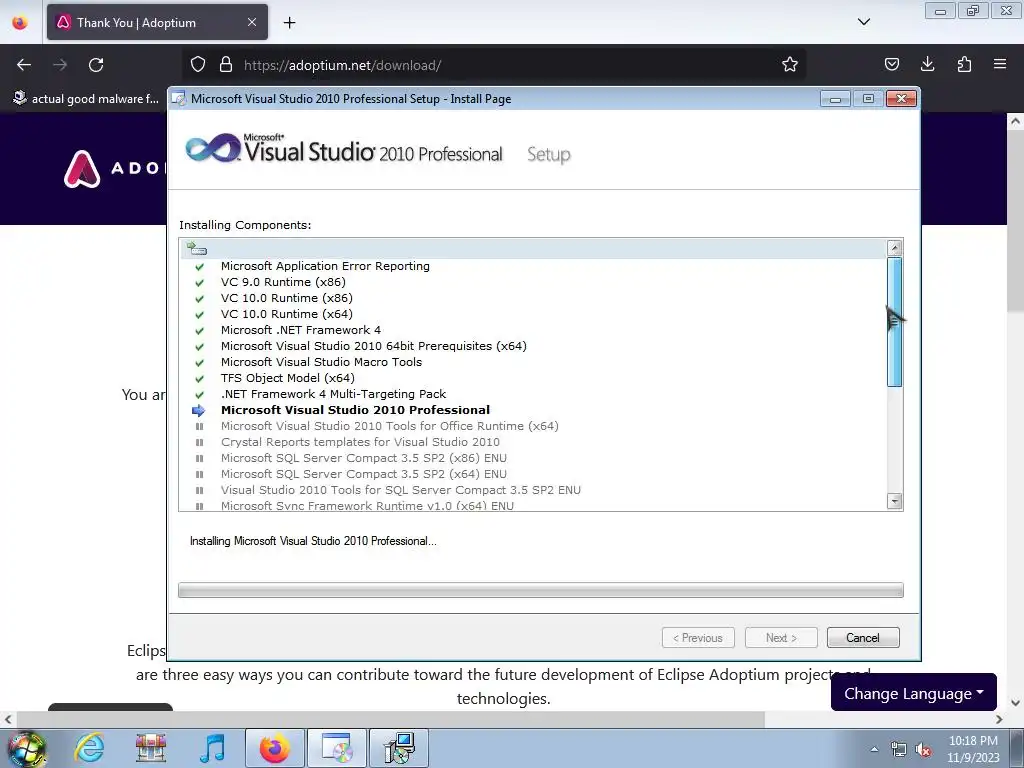1024x768 pixels.
Task: Click the page horizontal scrollbar left arrow
Action: click(x=8, y=719)
